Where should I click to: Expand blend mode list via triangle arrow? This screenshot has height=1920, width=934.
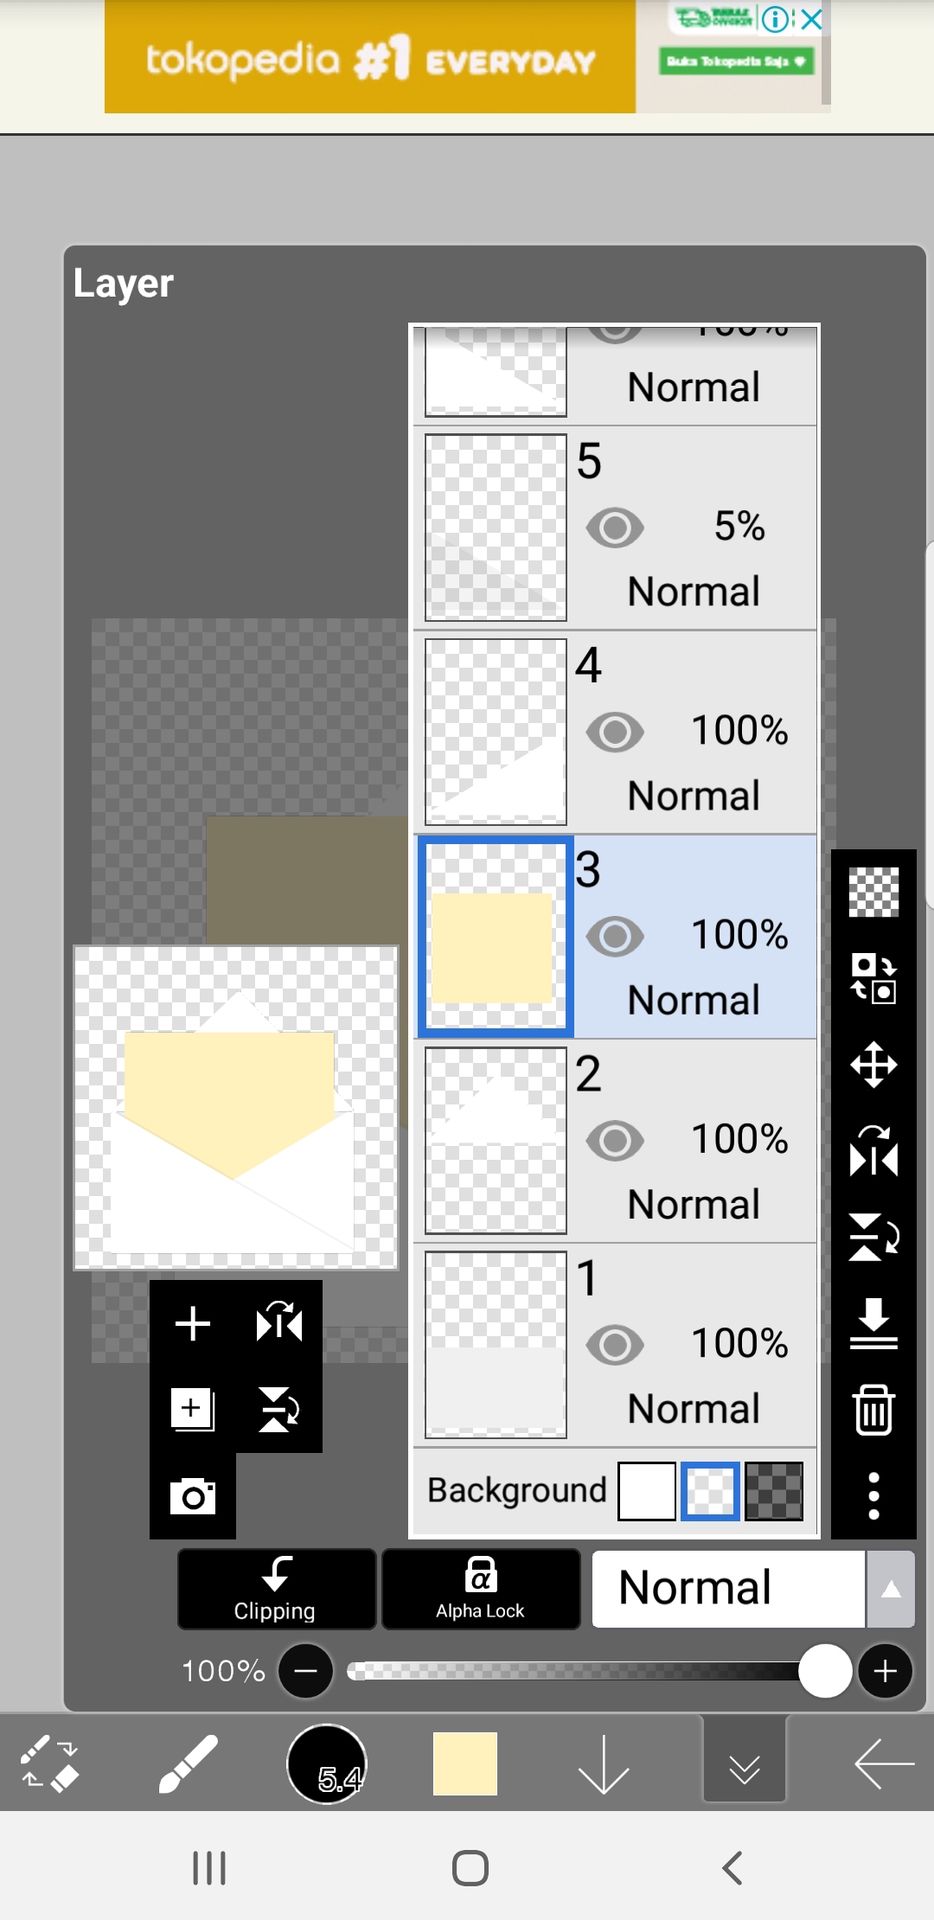click(x=890, y=1589)
